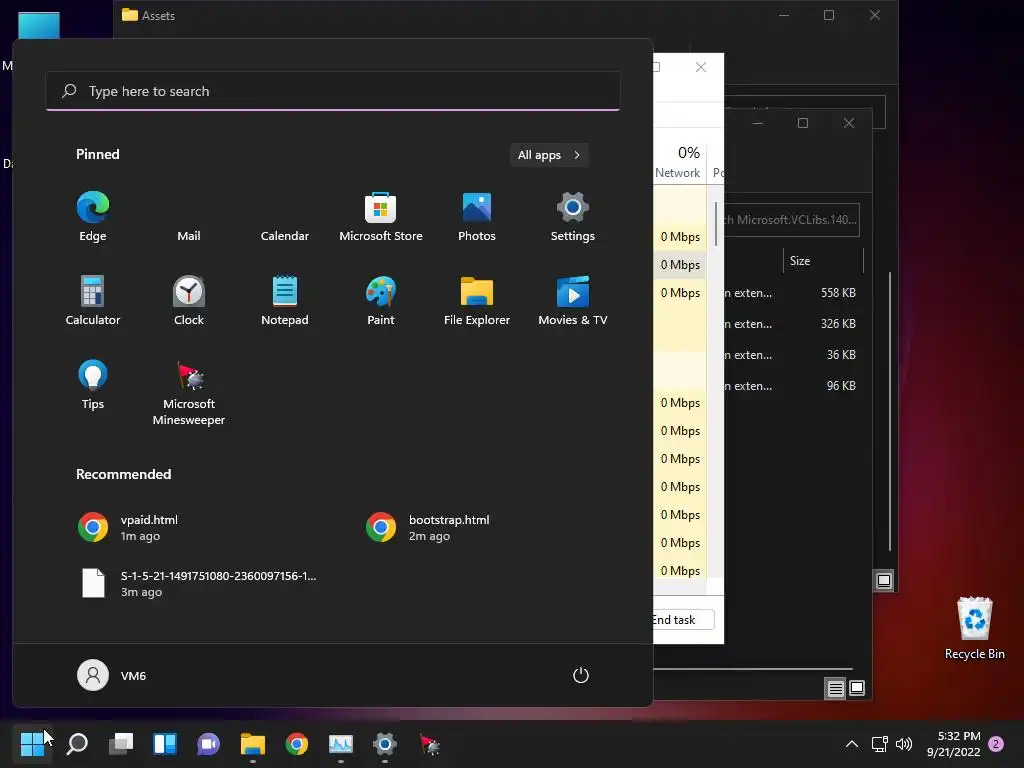1024x768 pixels.
Task: Open Edge from pinned apps
Action: [93, 217]
